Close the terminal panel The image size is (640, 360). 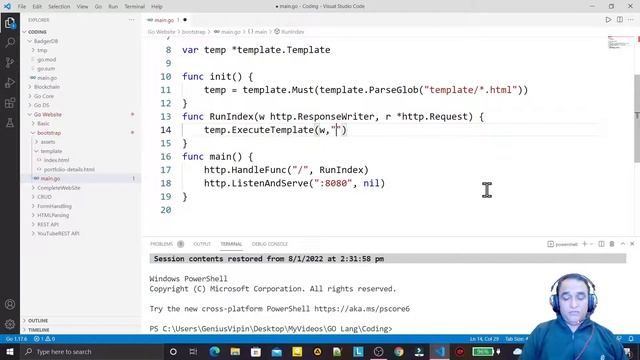632,244
